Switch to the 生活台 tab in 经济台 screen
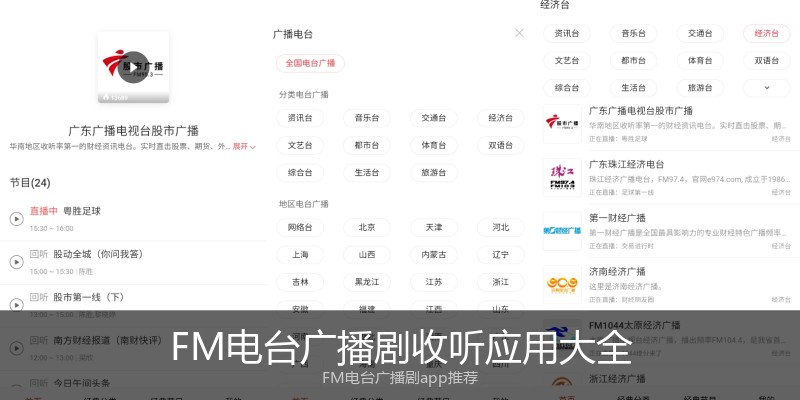 633,88
